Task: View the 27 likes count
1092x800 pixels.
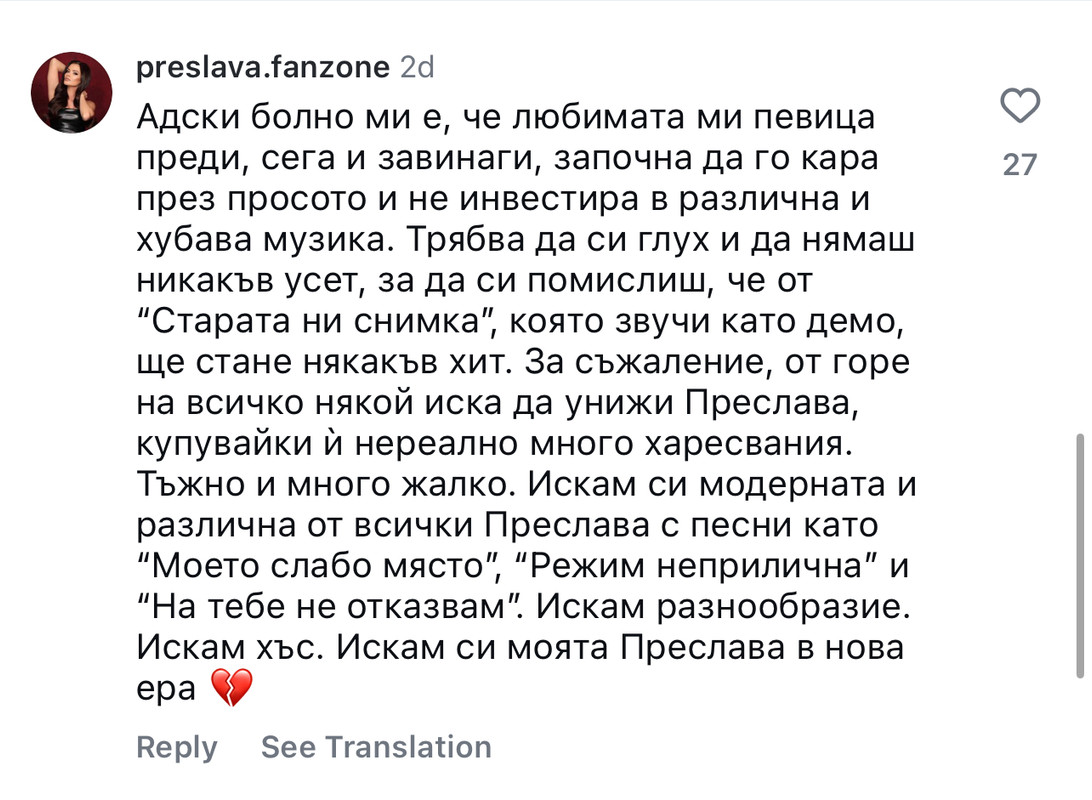Action: [1020, 164]
